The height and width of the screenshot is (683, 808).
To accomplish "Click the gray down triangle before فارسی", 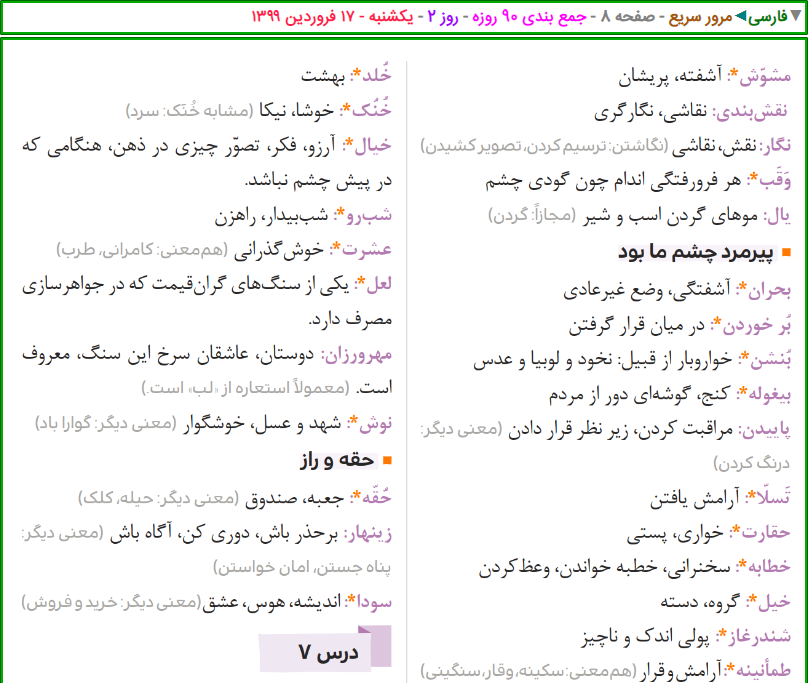I will pyautogui.click(x=796, y=16).
